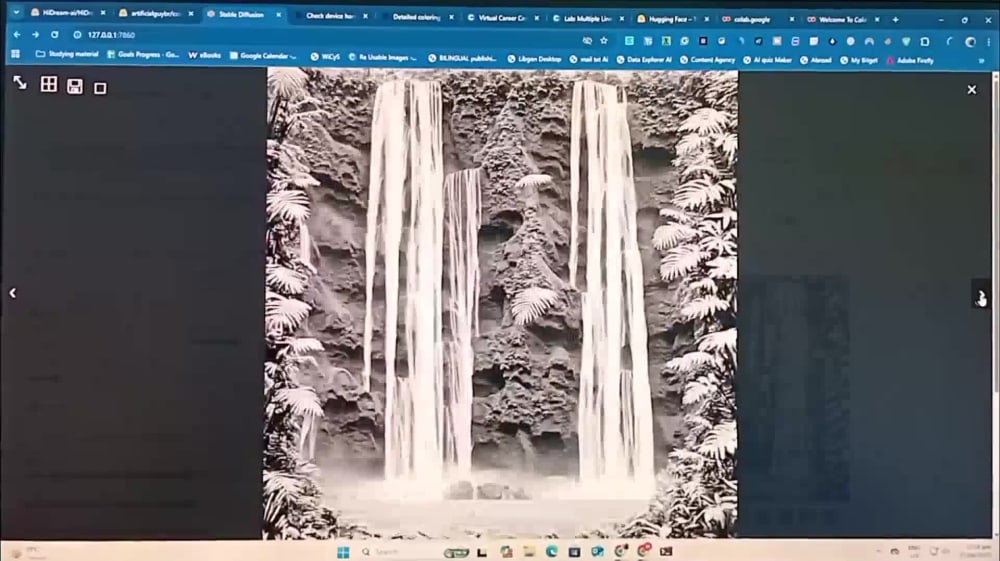Open the Studying material bookmark folder
This screenshot has height=561, width=1000.
pyautogui.click(x=67, y=54)
